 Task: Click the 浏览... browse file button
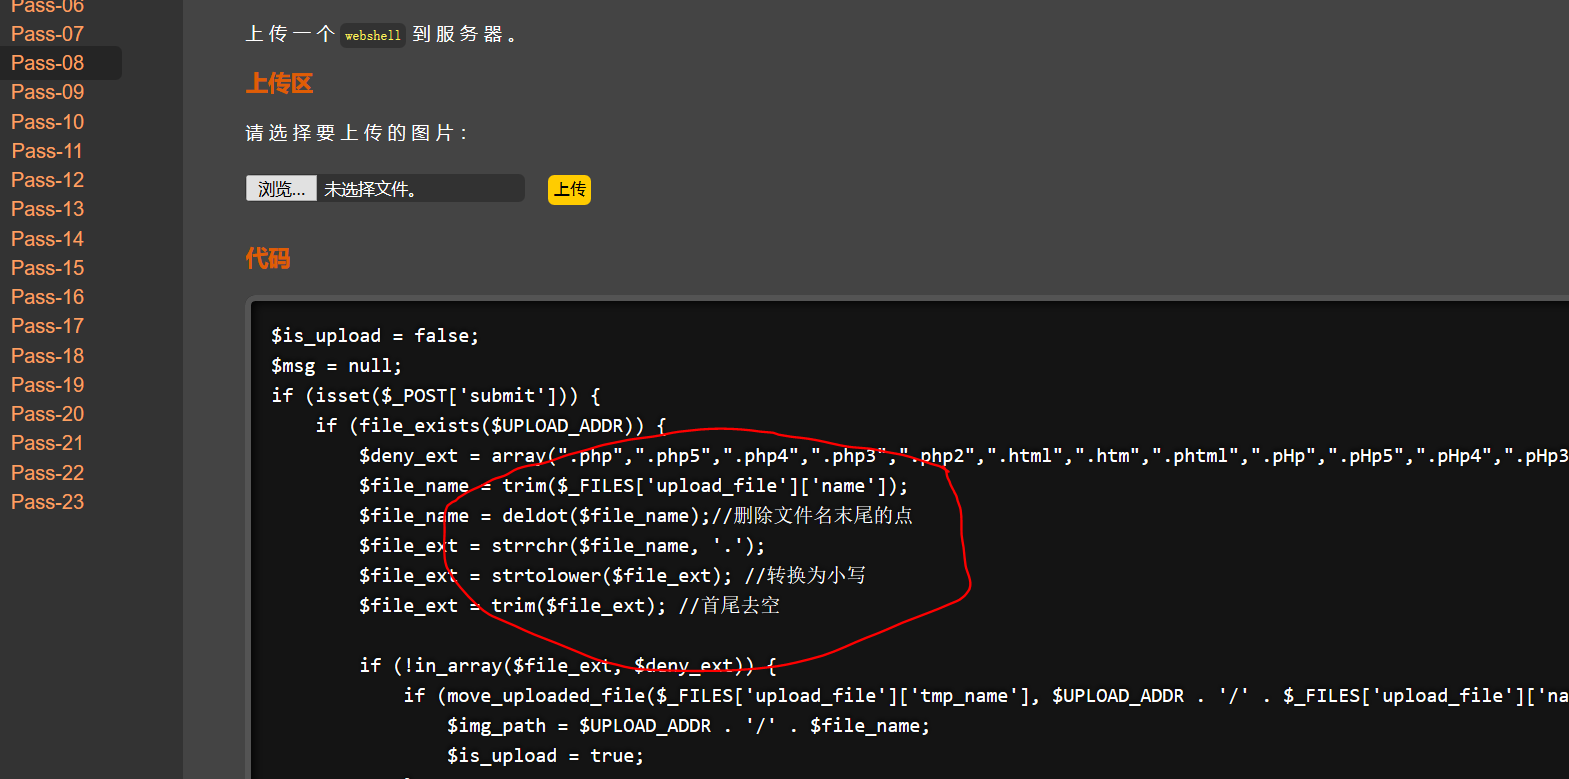(x=281, y=189)
